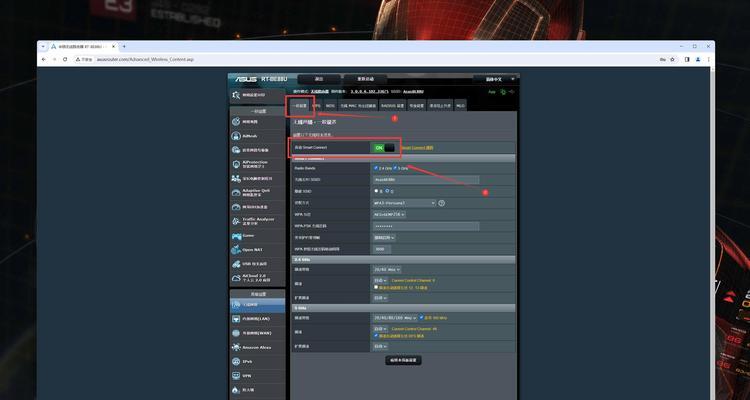Click the operation mode link
This screenshot has width=750, height=400.
(x=319, y=91)
